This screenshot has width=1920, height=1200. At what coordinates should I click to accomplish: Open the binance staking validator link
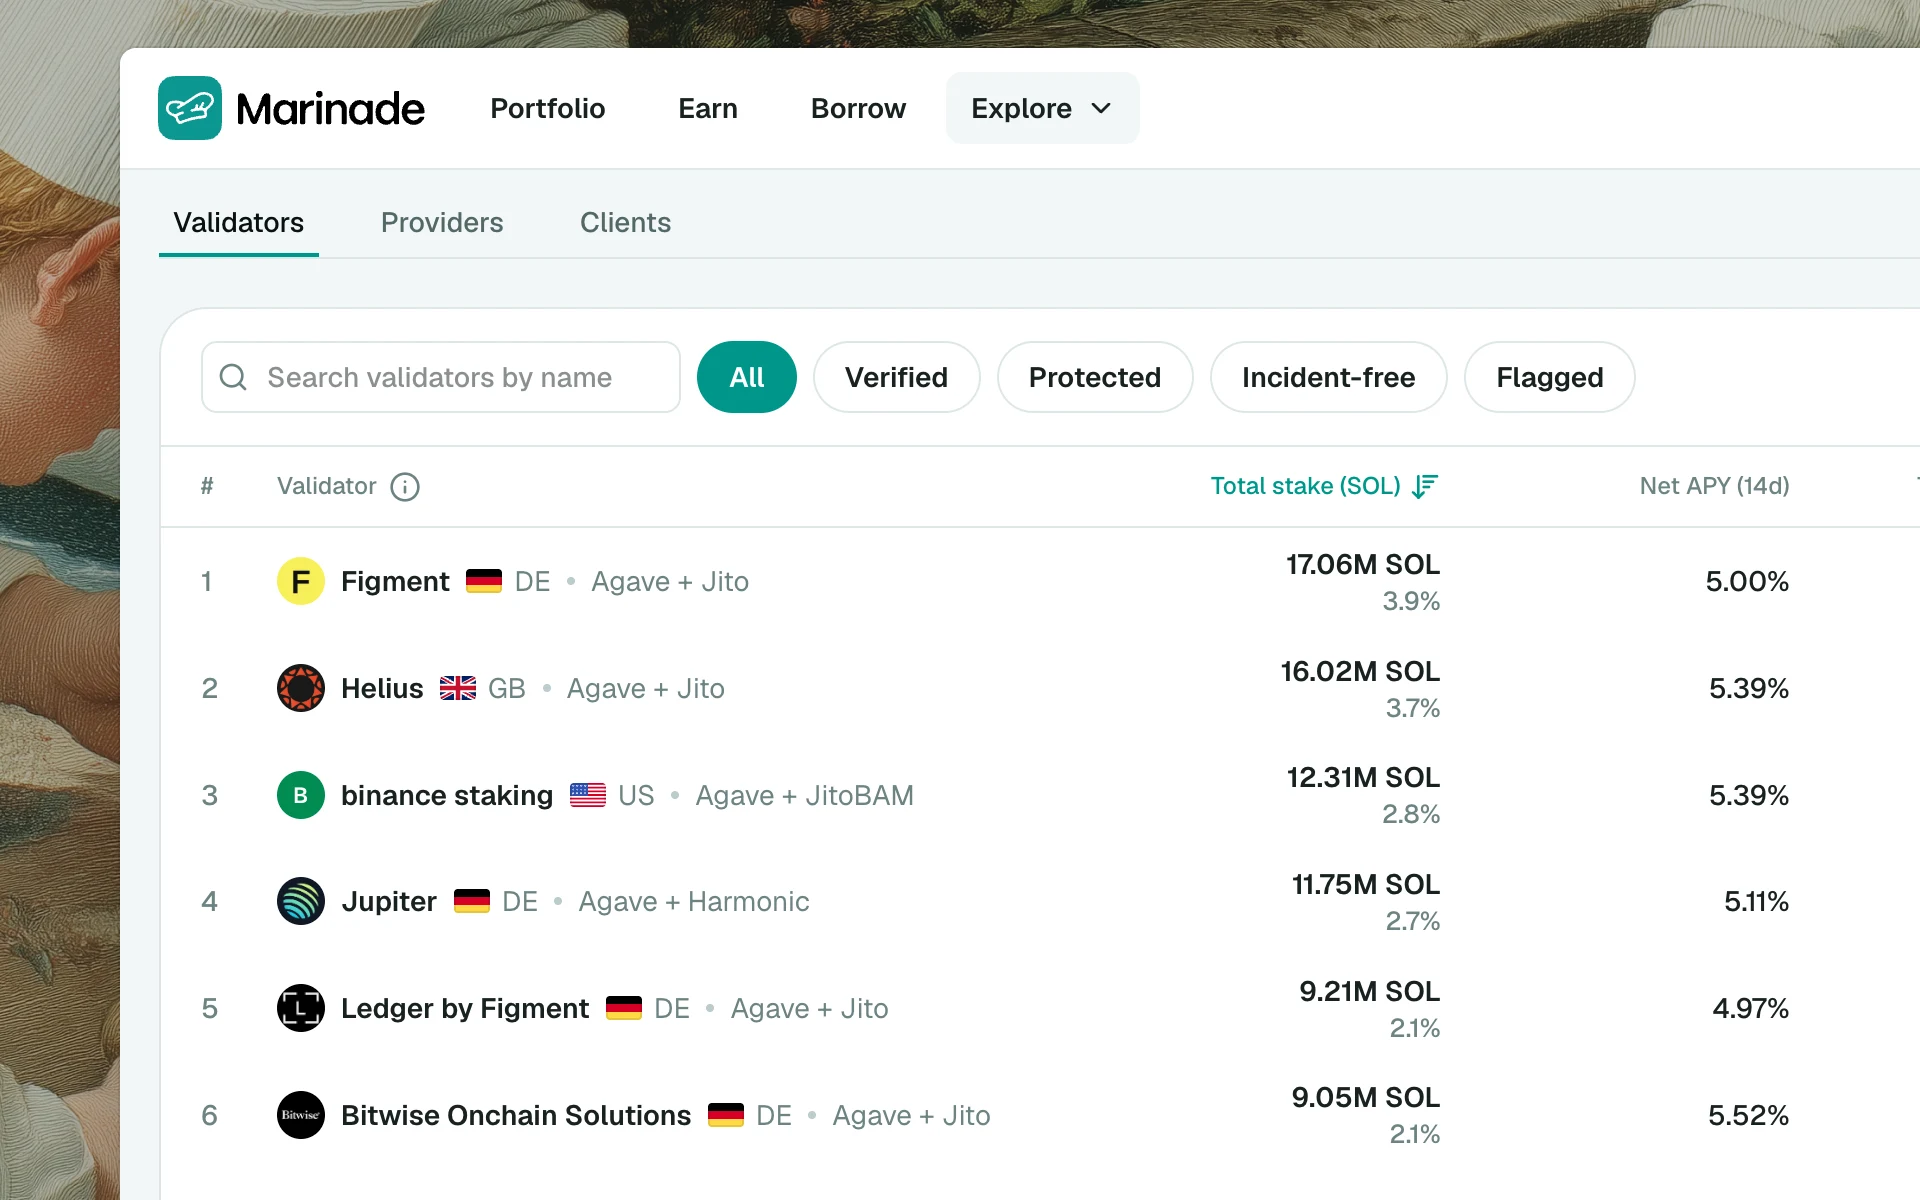[447, 795]
